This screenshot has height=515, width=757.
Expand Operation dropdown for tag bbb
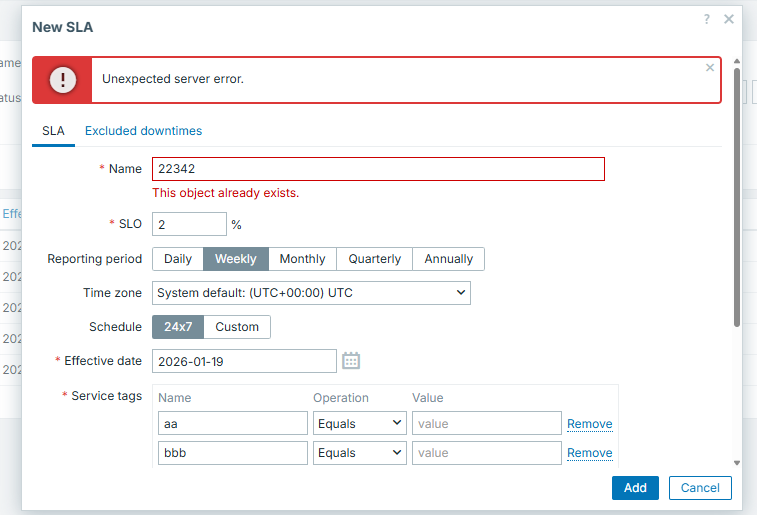359,453
